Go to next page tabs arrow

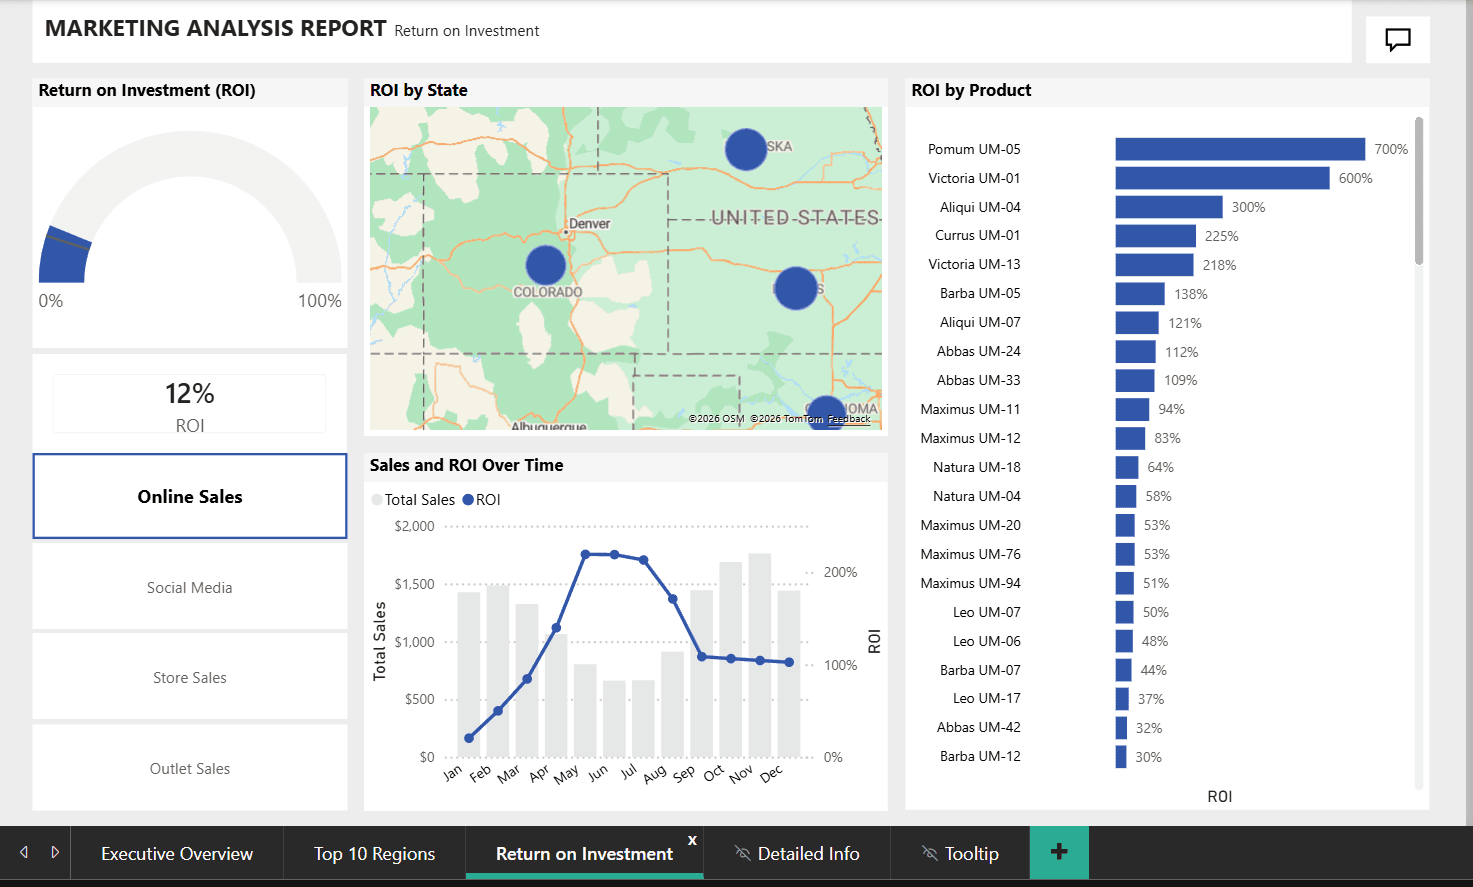click(x=55, y=853)
